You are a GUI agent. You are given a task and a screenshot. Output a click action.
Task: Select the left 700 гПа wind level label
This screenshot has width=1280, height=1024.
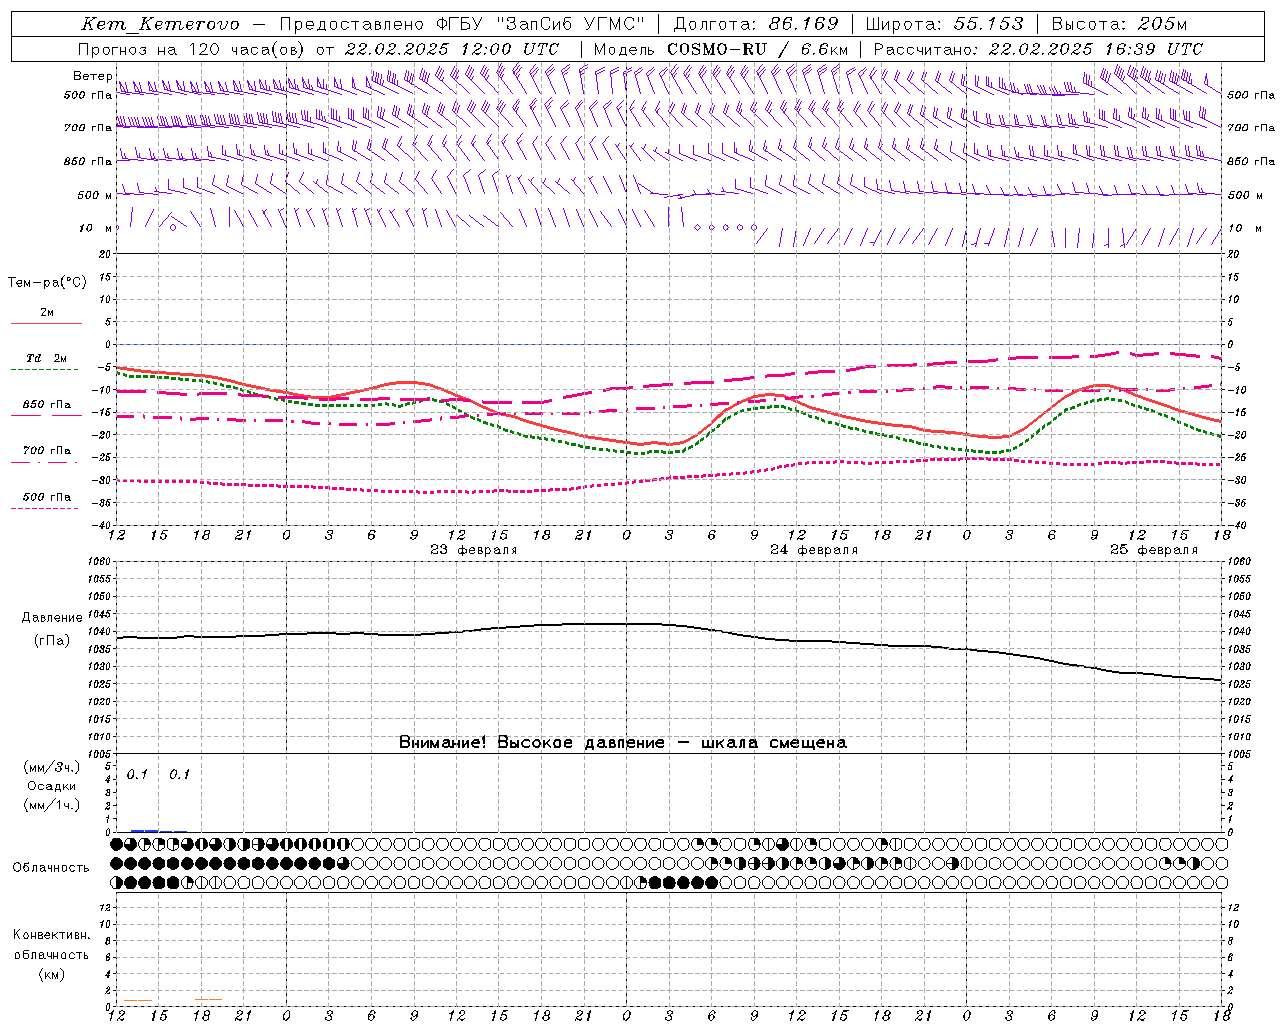pos(88,128)
